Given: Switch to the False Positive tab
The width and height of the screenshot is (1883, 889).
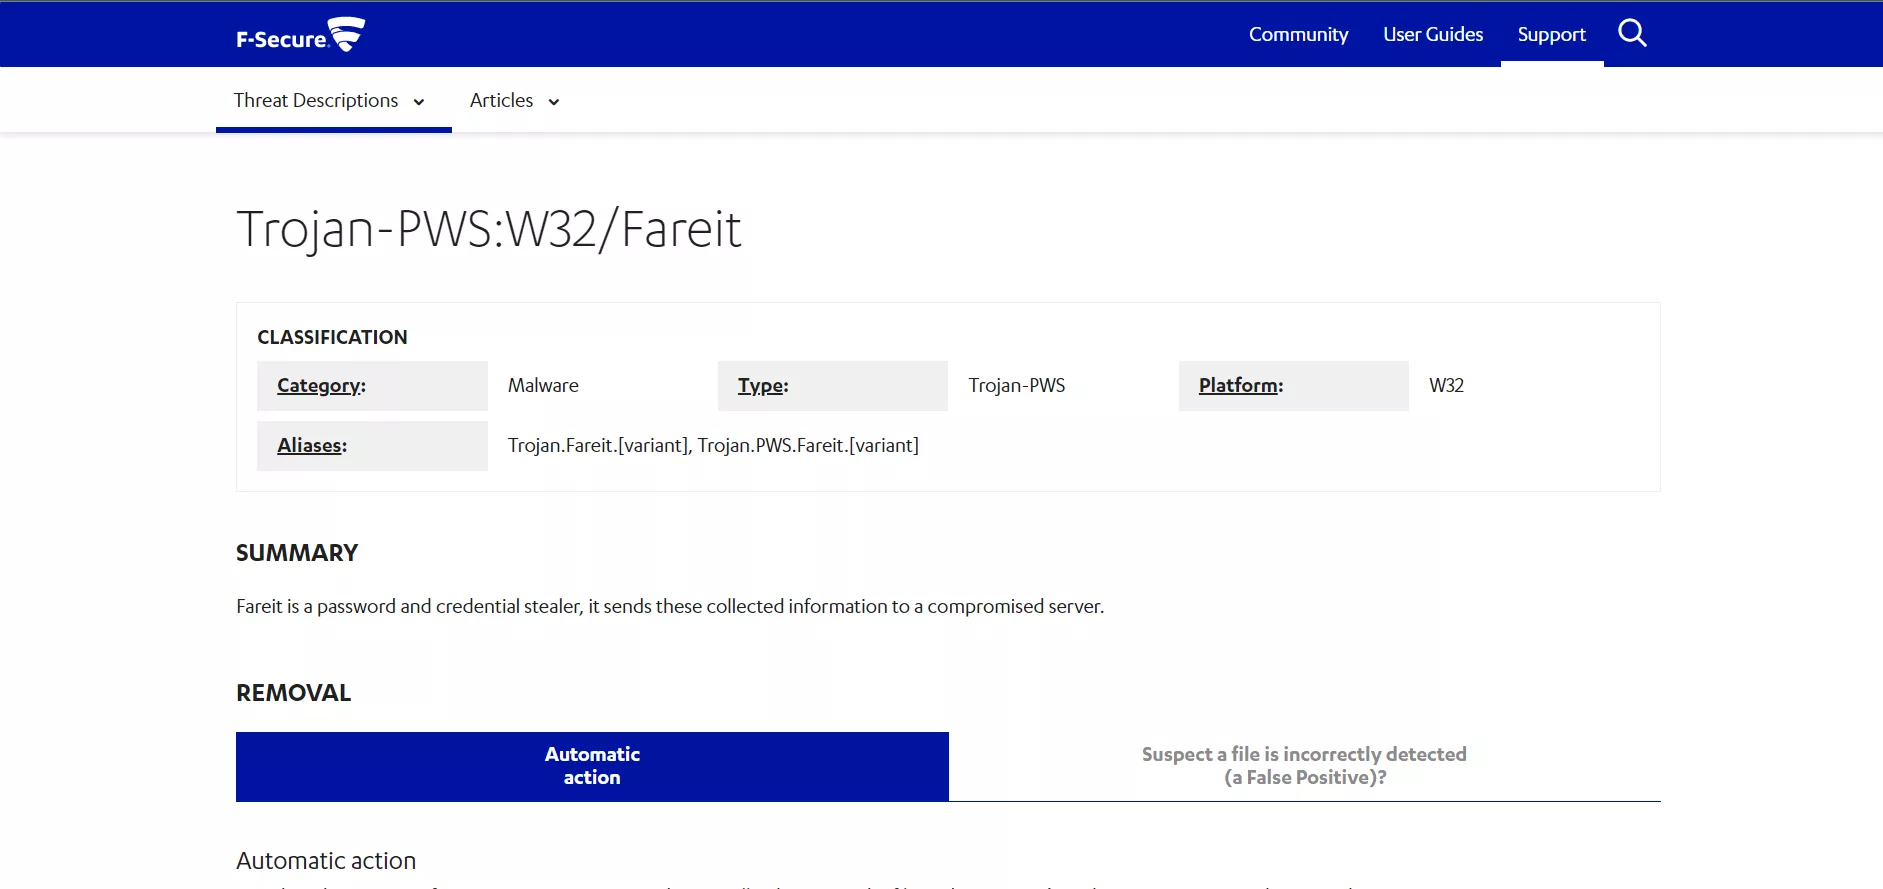Looking at the screenshot, I should coord(1304,766).
